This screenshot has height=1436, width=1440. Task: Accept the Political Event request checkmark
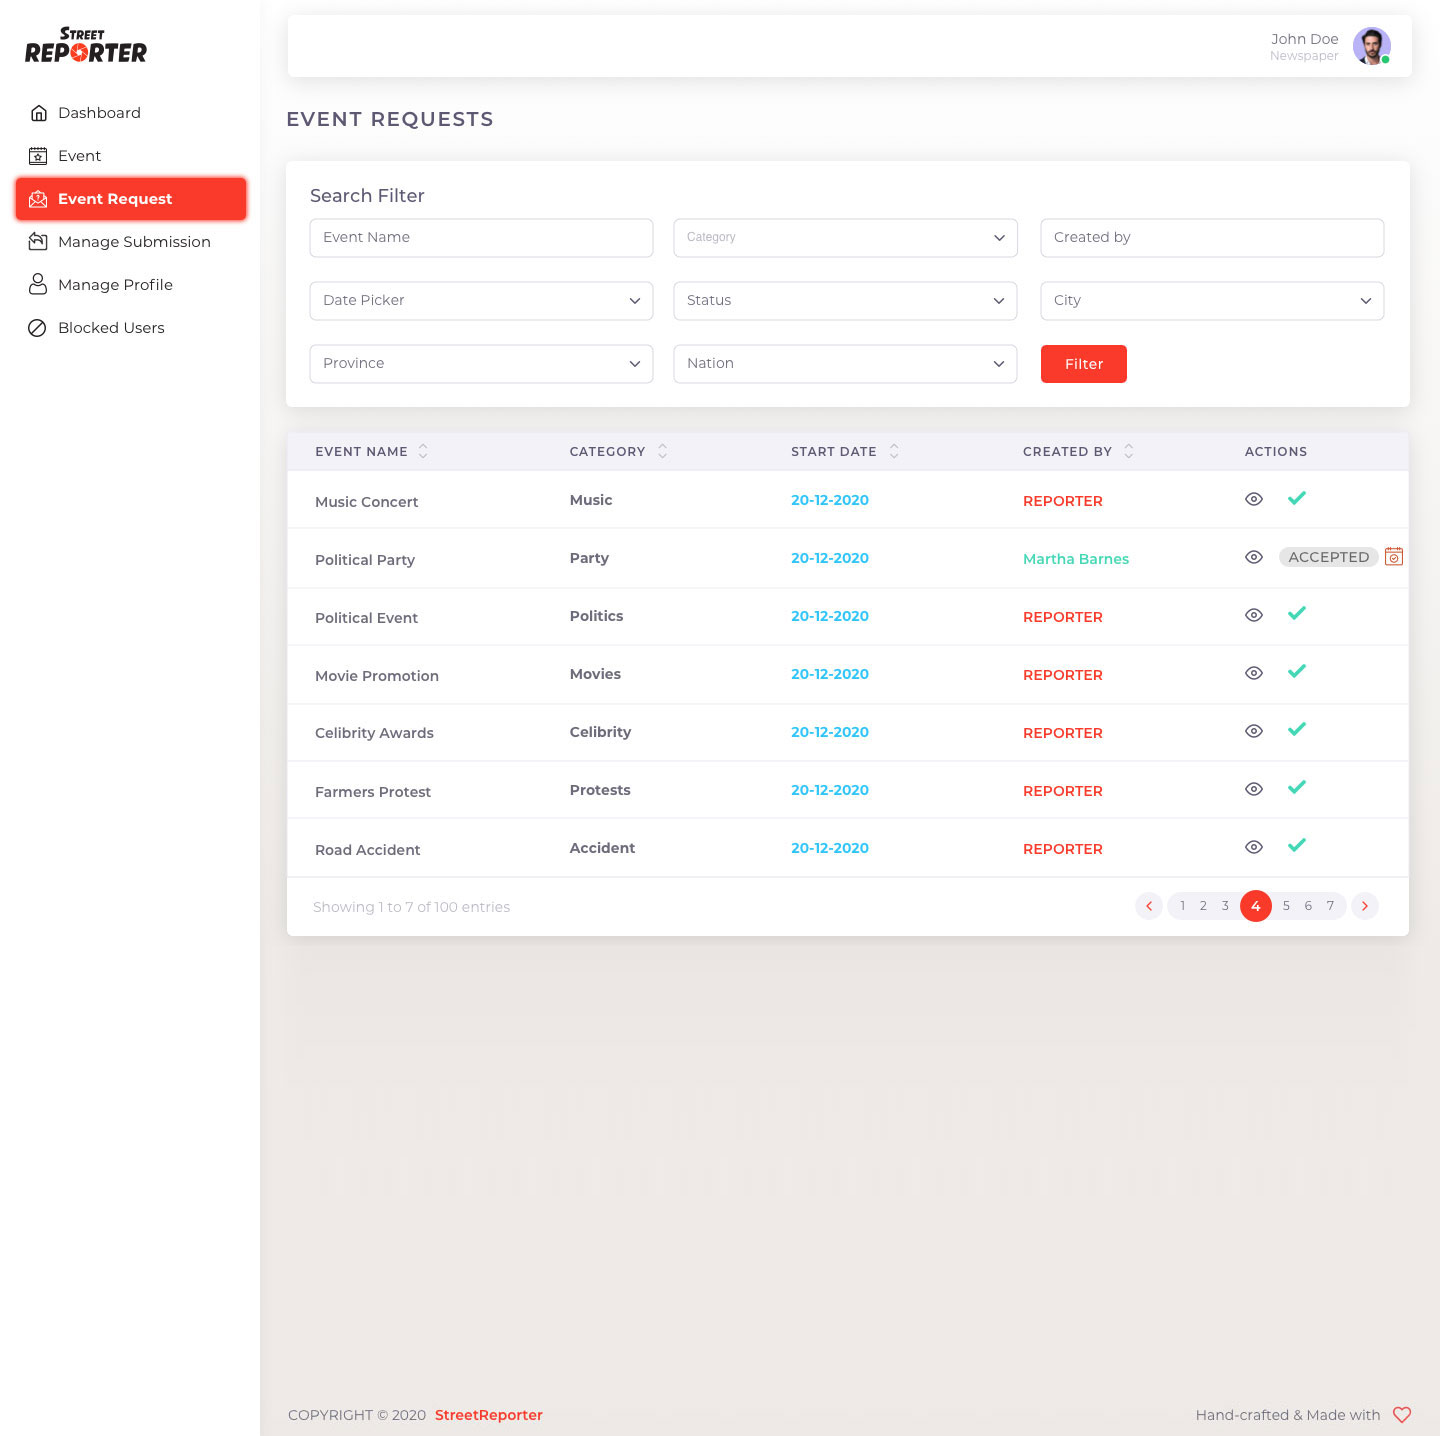1297,614
